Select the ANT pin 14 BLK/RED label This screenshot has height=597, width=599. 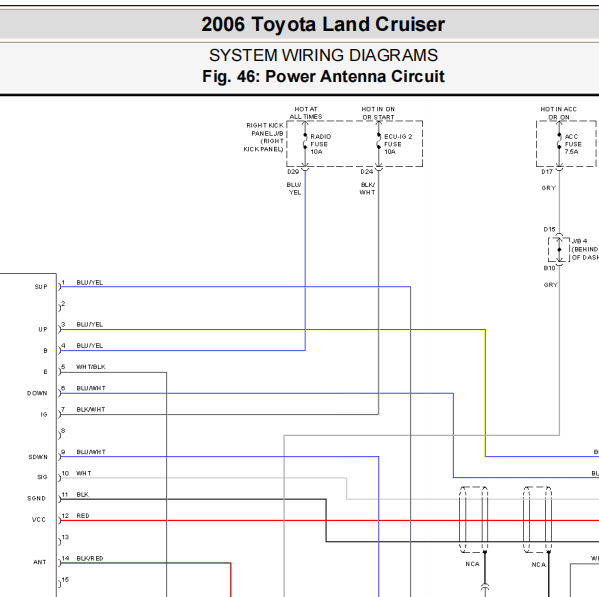(x=90, y=558)
